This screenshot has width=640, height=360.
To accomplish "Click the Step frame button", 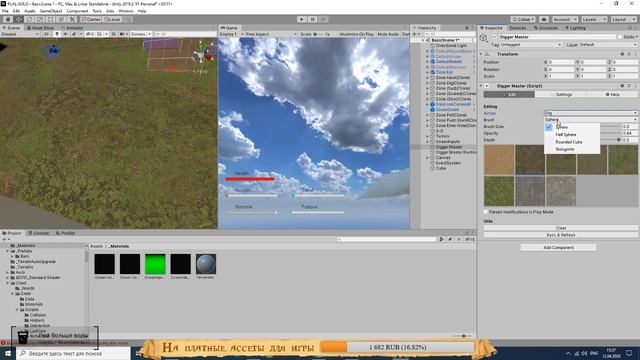I will (x=323, y=19).
